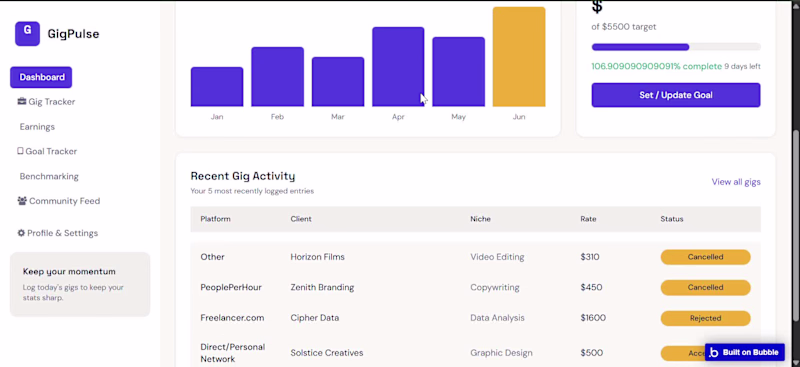Click the Jan bar in the chart

click(217, 87)
